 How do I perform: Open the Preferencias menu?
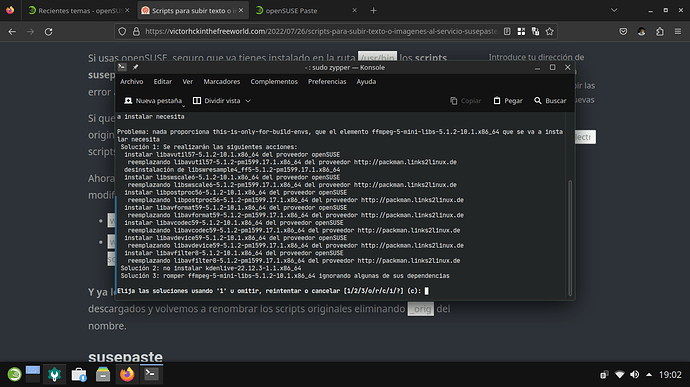coord(327,81)
